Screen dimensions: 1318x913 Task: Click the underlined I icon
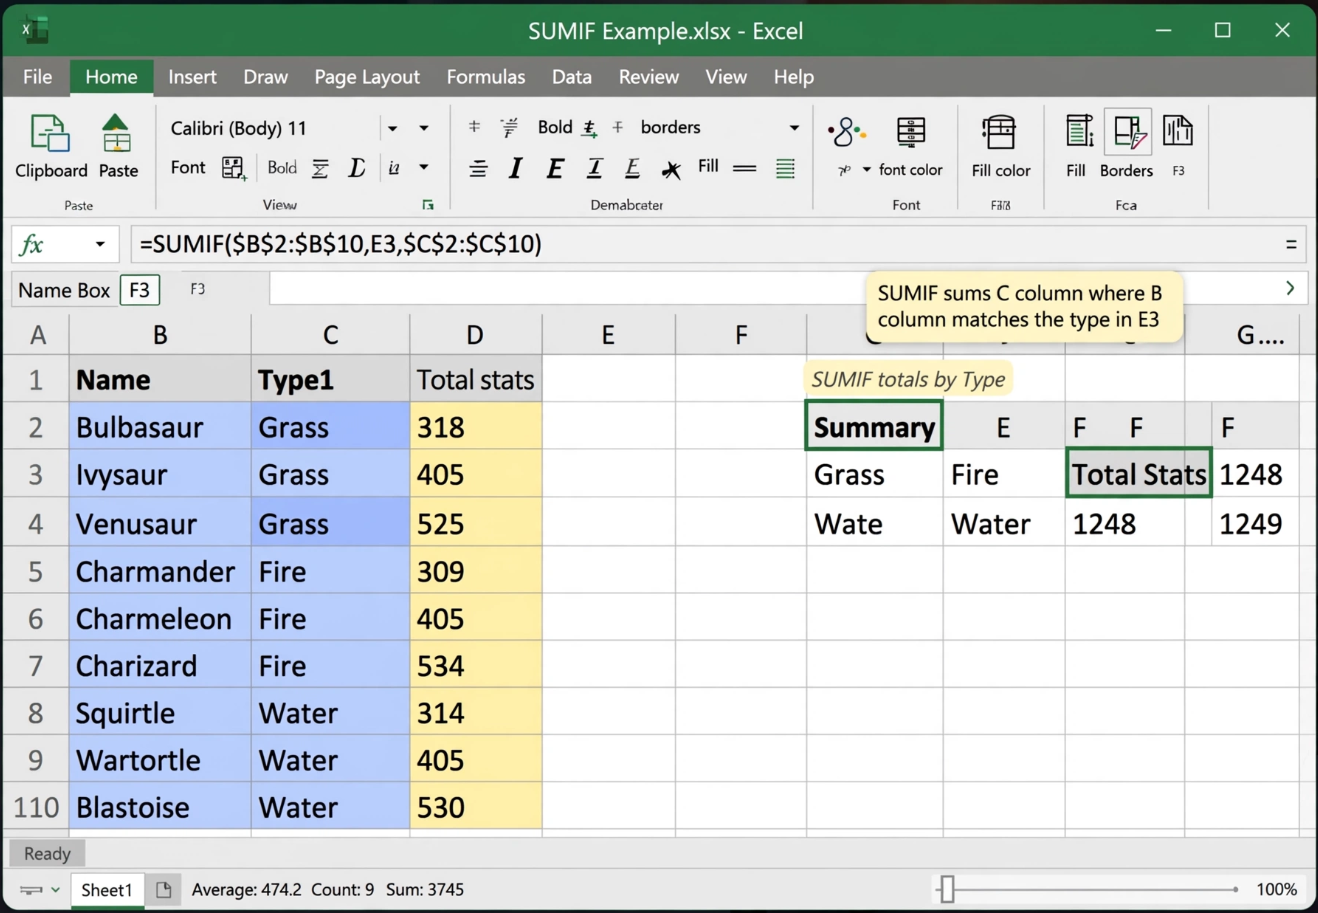594,169
